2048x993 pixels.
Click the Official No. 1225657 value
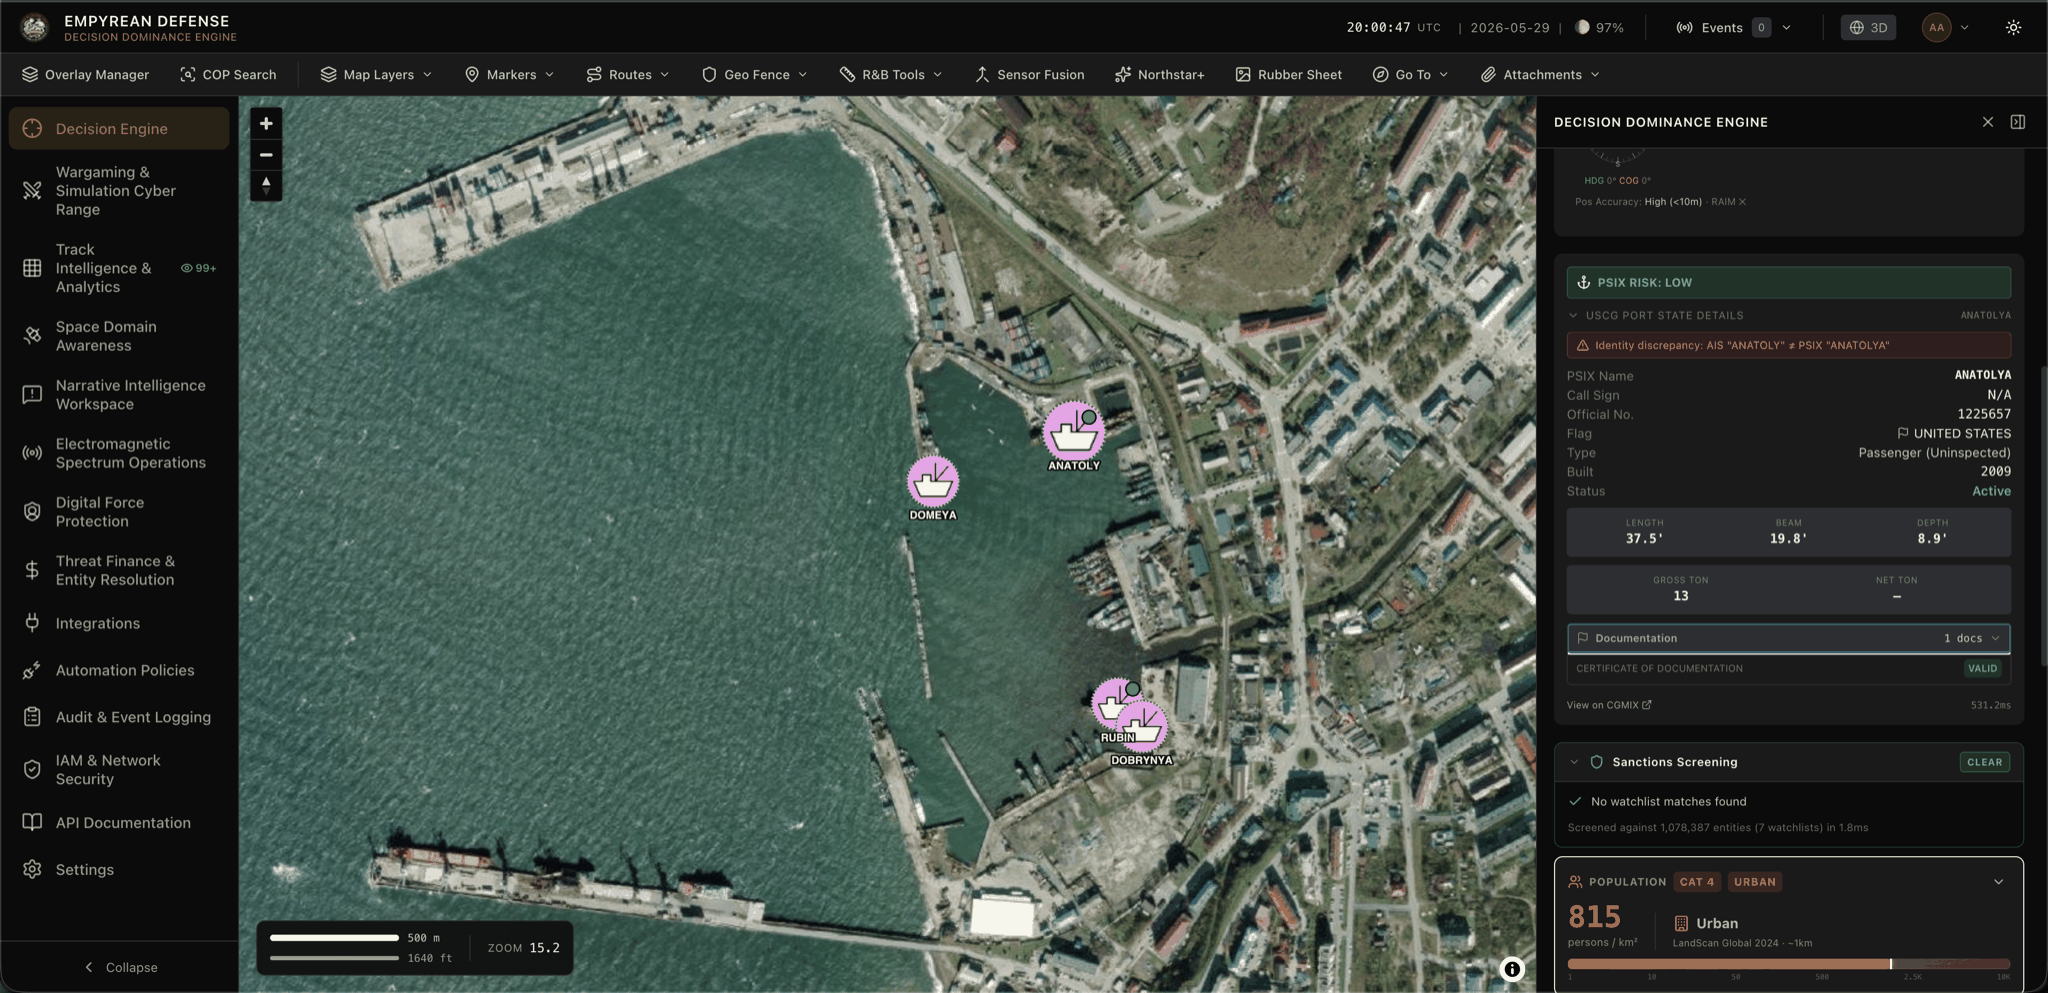pos(1983,414)
